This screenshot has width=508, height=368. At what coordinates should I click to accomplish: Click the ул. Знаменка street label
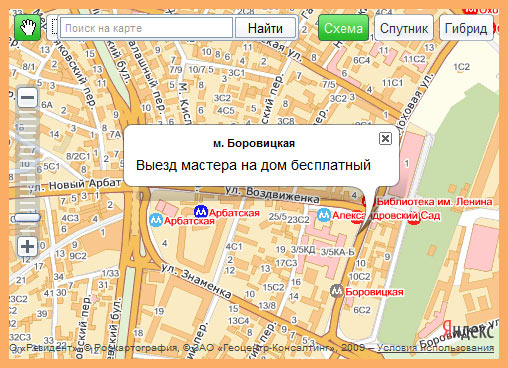[196, 281]
